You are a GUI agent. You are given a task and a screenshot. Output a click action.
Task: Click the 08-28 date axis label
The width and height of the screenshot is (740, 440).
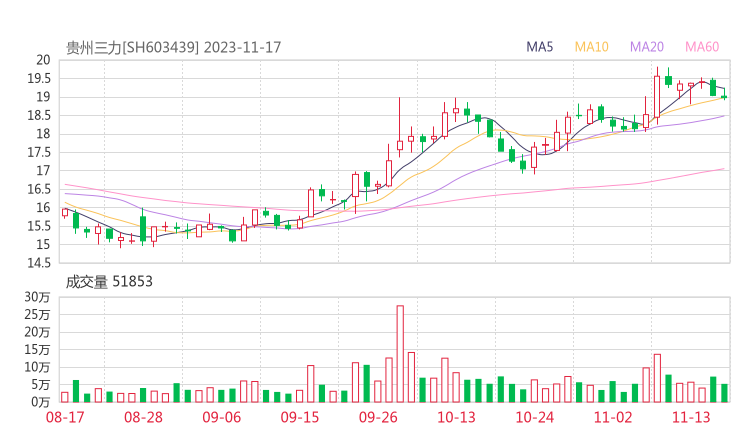[143, 417]
